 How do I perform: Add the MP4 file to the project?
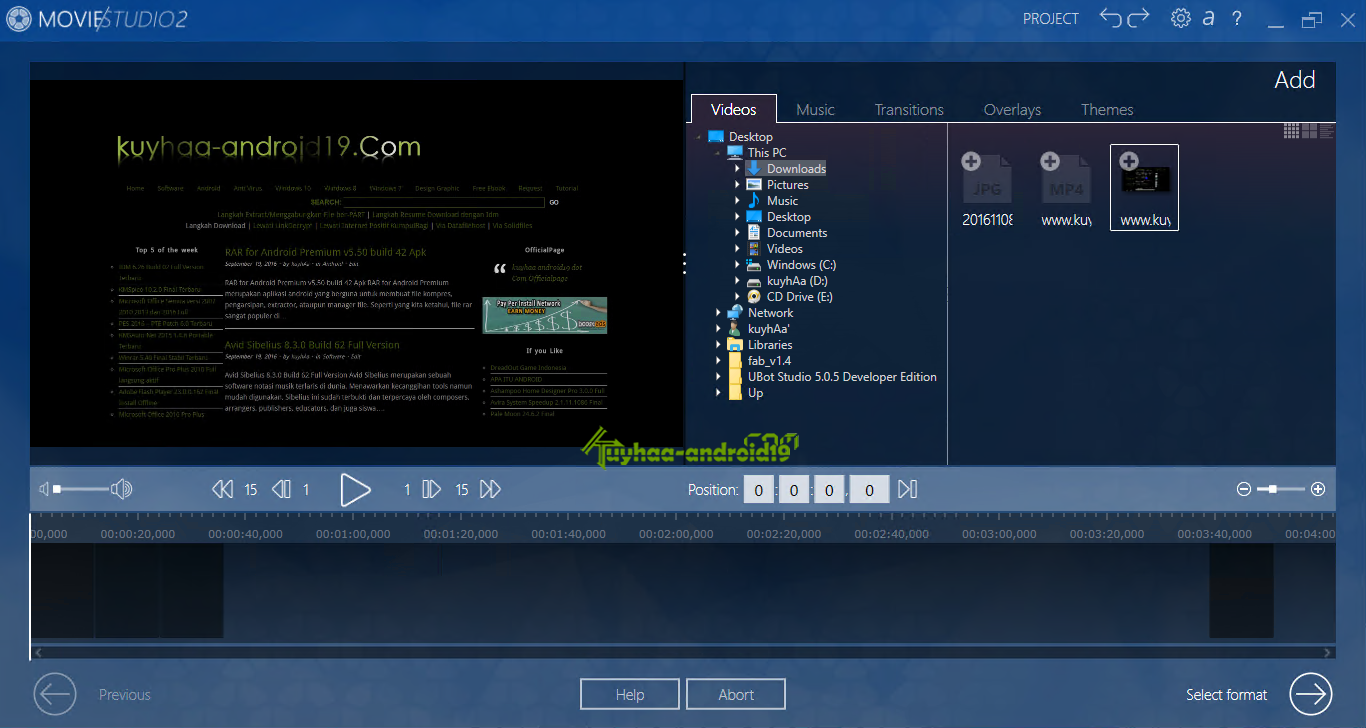[1050, 161]
